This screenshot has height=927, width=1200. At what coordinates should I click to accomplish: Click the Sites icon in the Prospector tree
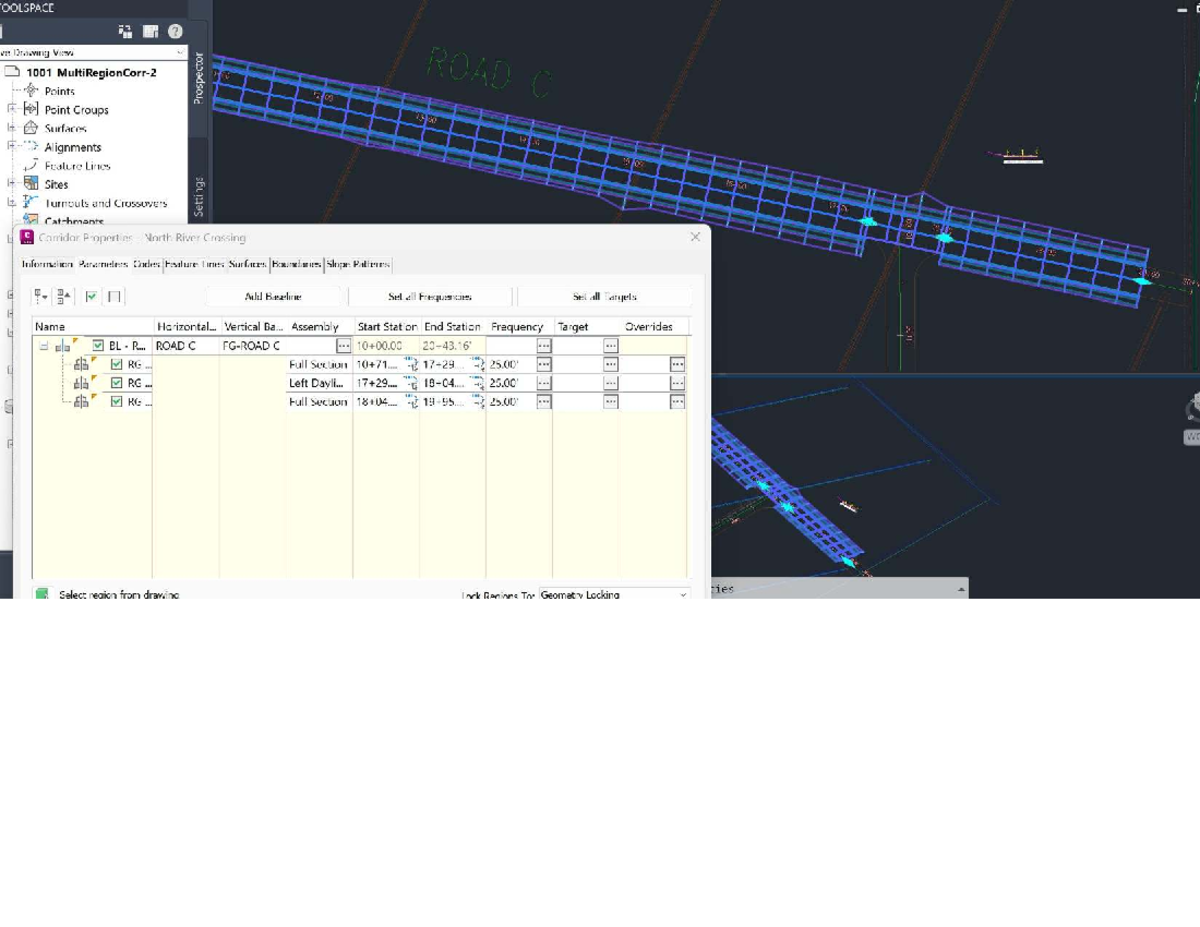(x=30, y=184)
